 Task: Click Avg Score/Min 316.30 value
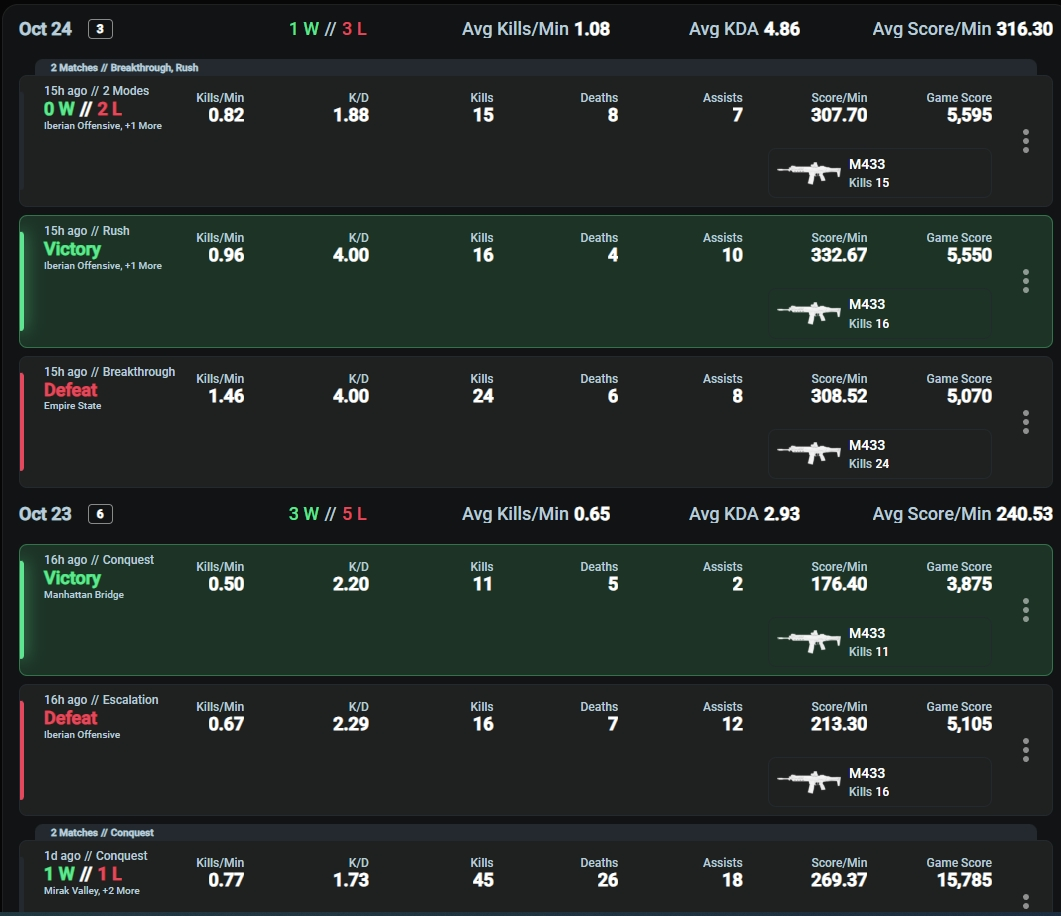(1024, 29)
